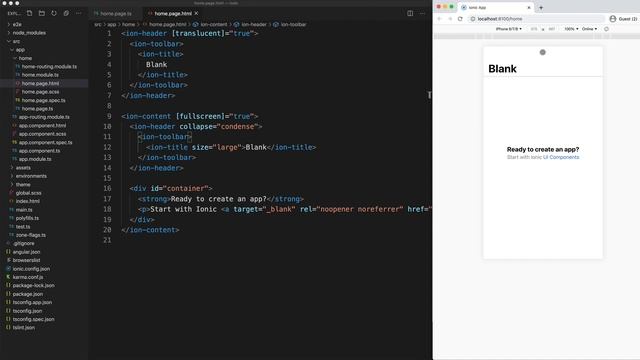
Task: Open the iPhone device selector dropdown
Action: tap(509, 29)
